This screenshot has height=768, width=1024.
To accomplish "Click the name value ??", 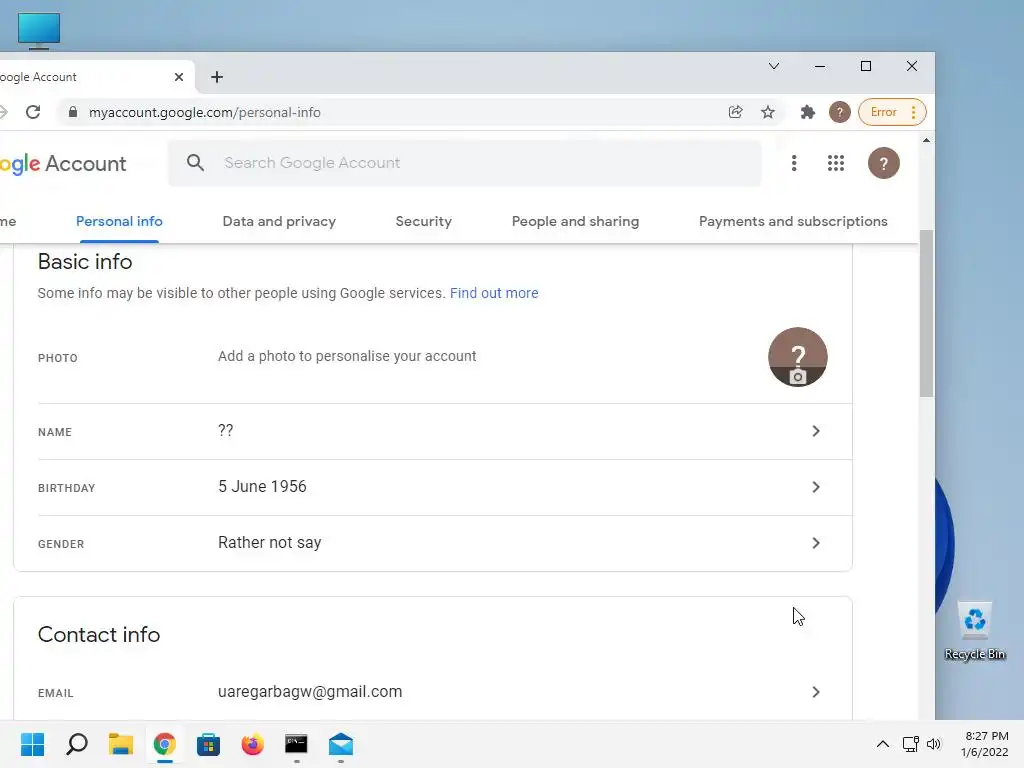I will click(x=225, y=430).
